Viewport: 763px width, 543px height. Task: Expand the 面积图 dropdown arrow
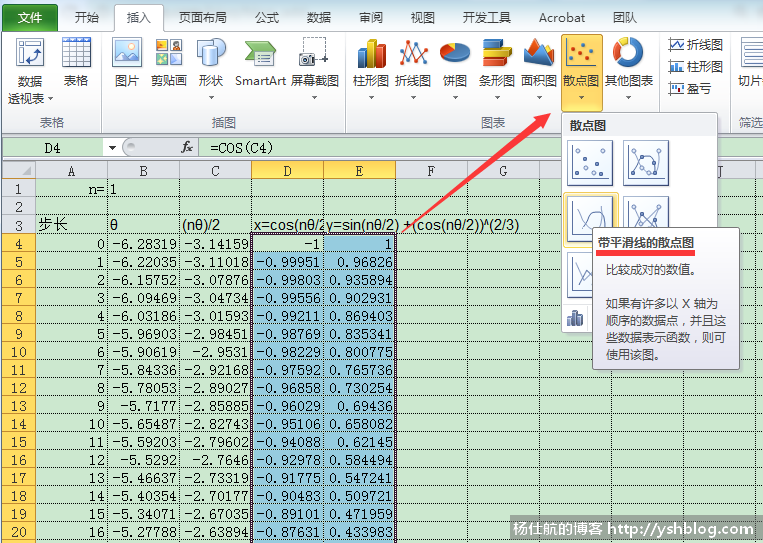tap(539, 98)
